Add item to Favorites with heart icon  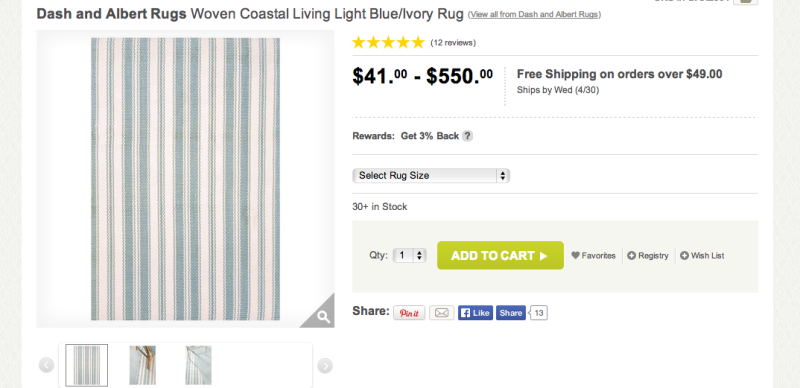tap(593, 256)
